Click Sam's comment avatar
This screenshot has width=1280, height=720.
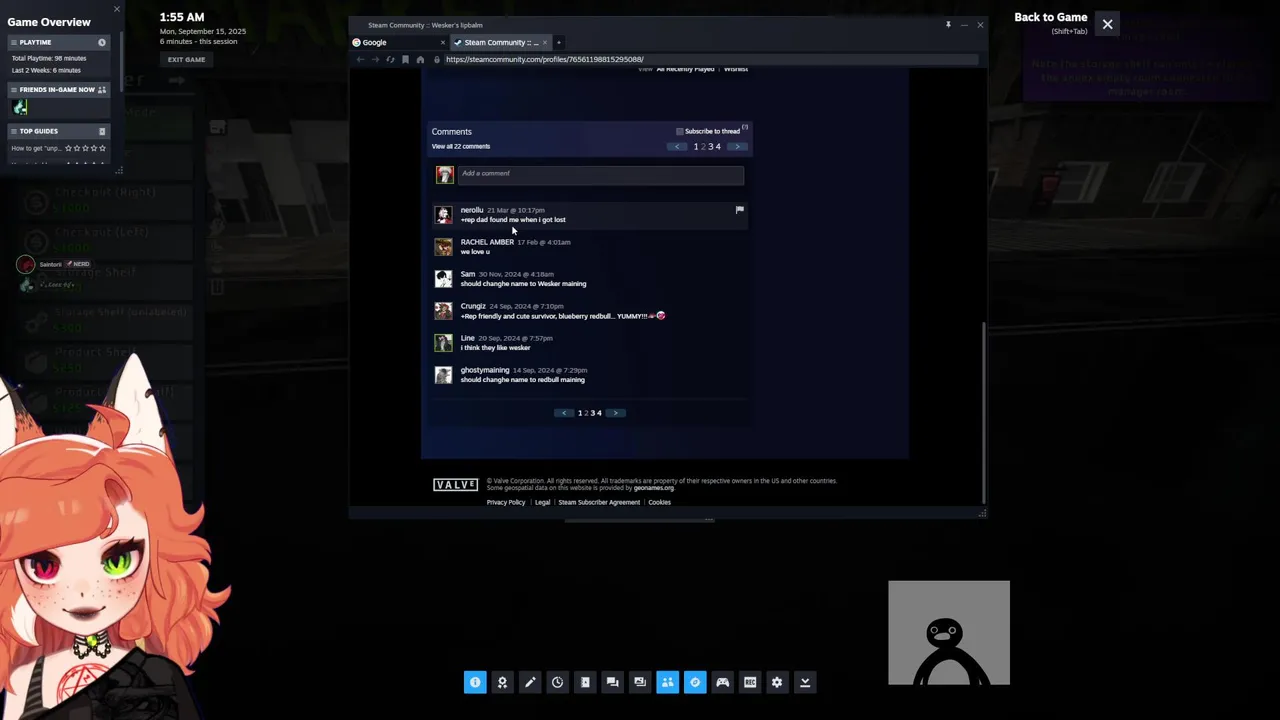[444, 279]
